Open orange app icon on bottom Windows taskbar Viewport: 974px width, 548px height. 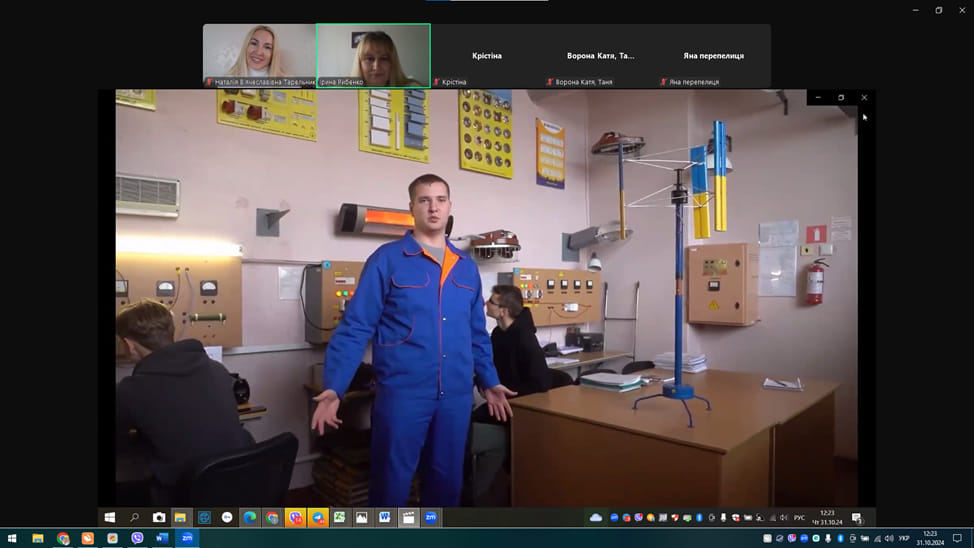[x=88, y=538]
